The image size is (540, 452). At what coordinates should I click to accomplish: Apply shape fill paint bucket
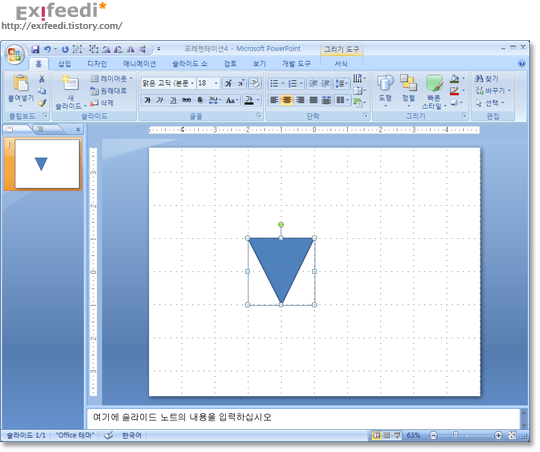455,79
